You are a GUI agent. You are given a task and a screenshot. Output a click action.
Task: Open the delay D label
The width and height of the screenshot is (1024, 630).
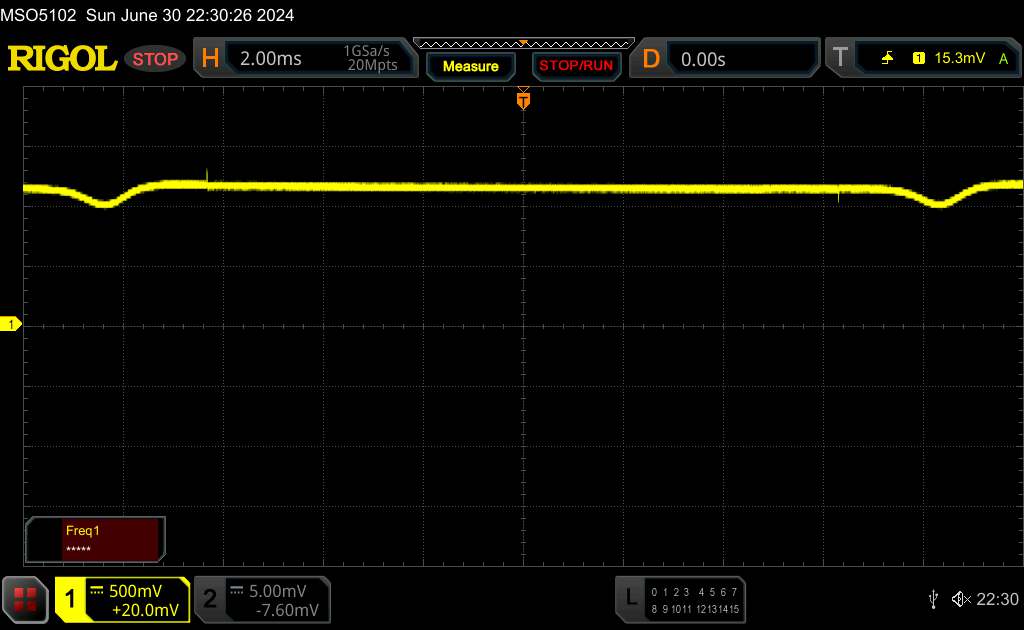pyautogui.click(x=650, y=59)
